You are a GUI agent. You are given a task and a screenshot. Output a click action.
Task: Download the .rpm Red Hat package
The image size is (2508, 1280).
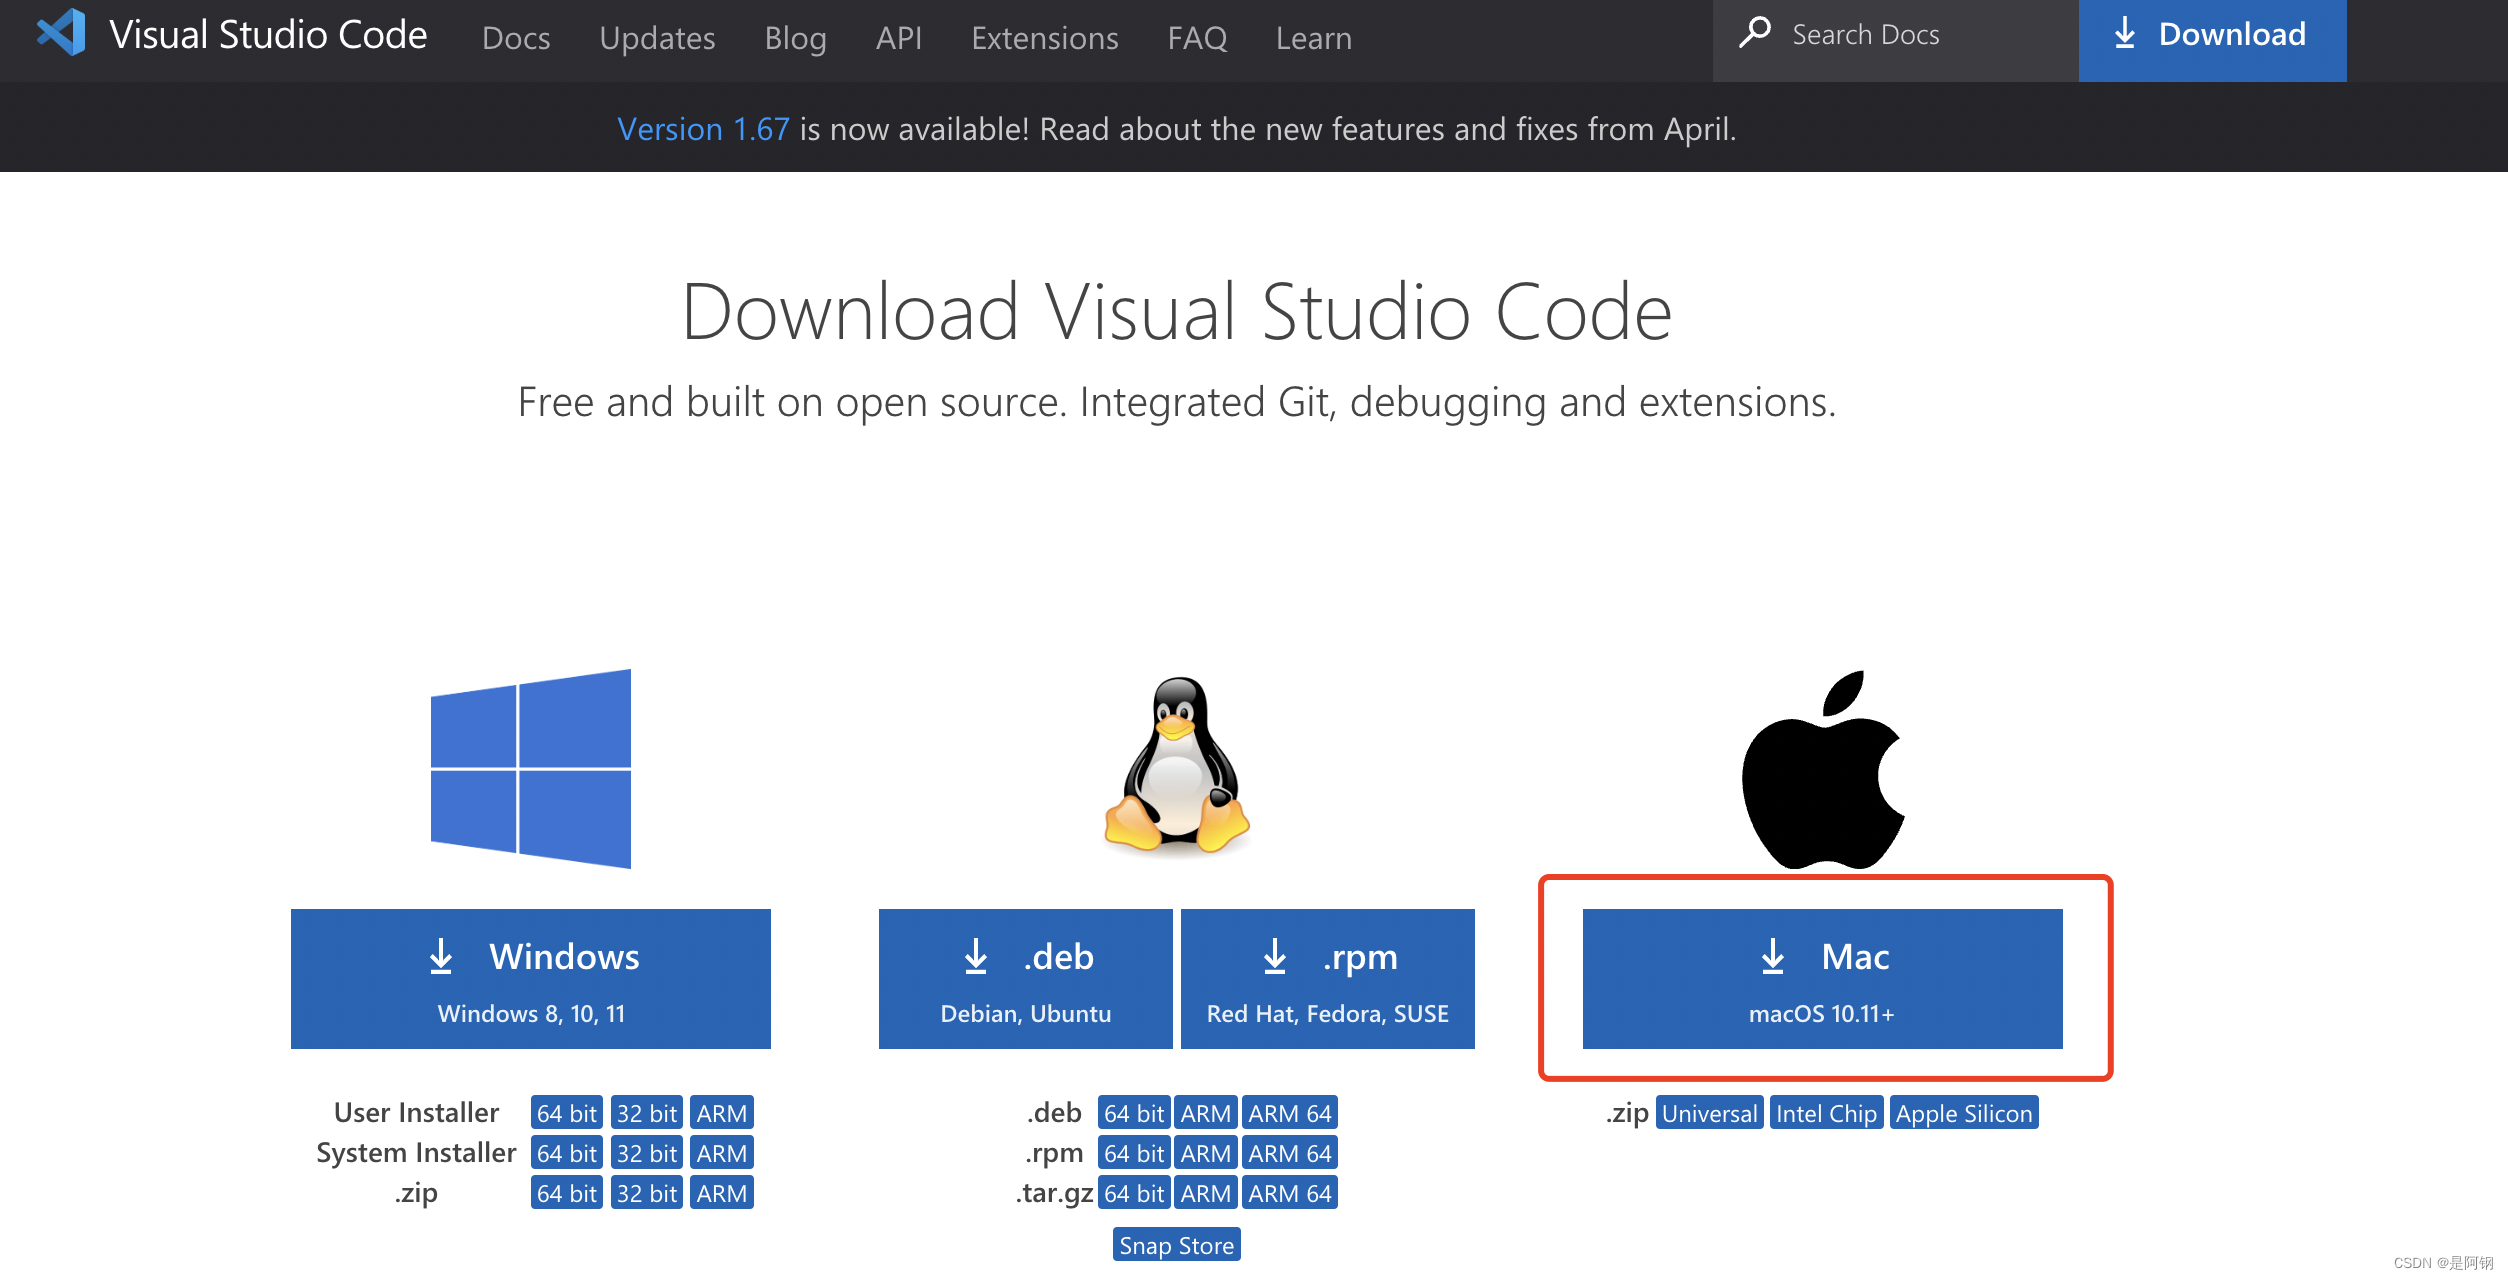click(x=1328, y=979)
